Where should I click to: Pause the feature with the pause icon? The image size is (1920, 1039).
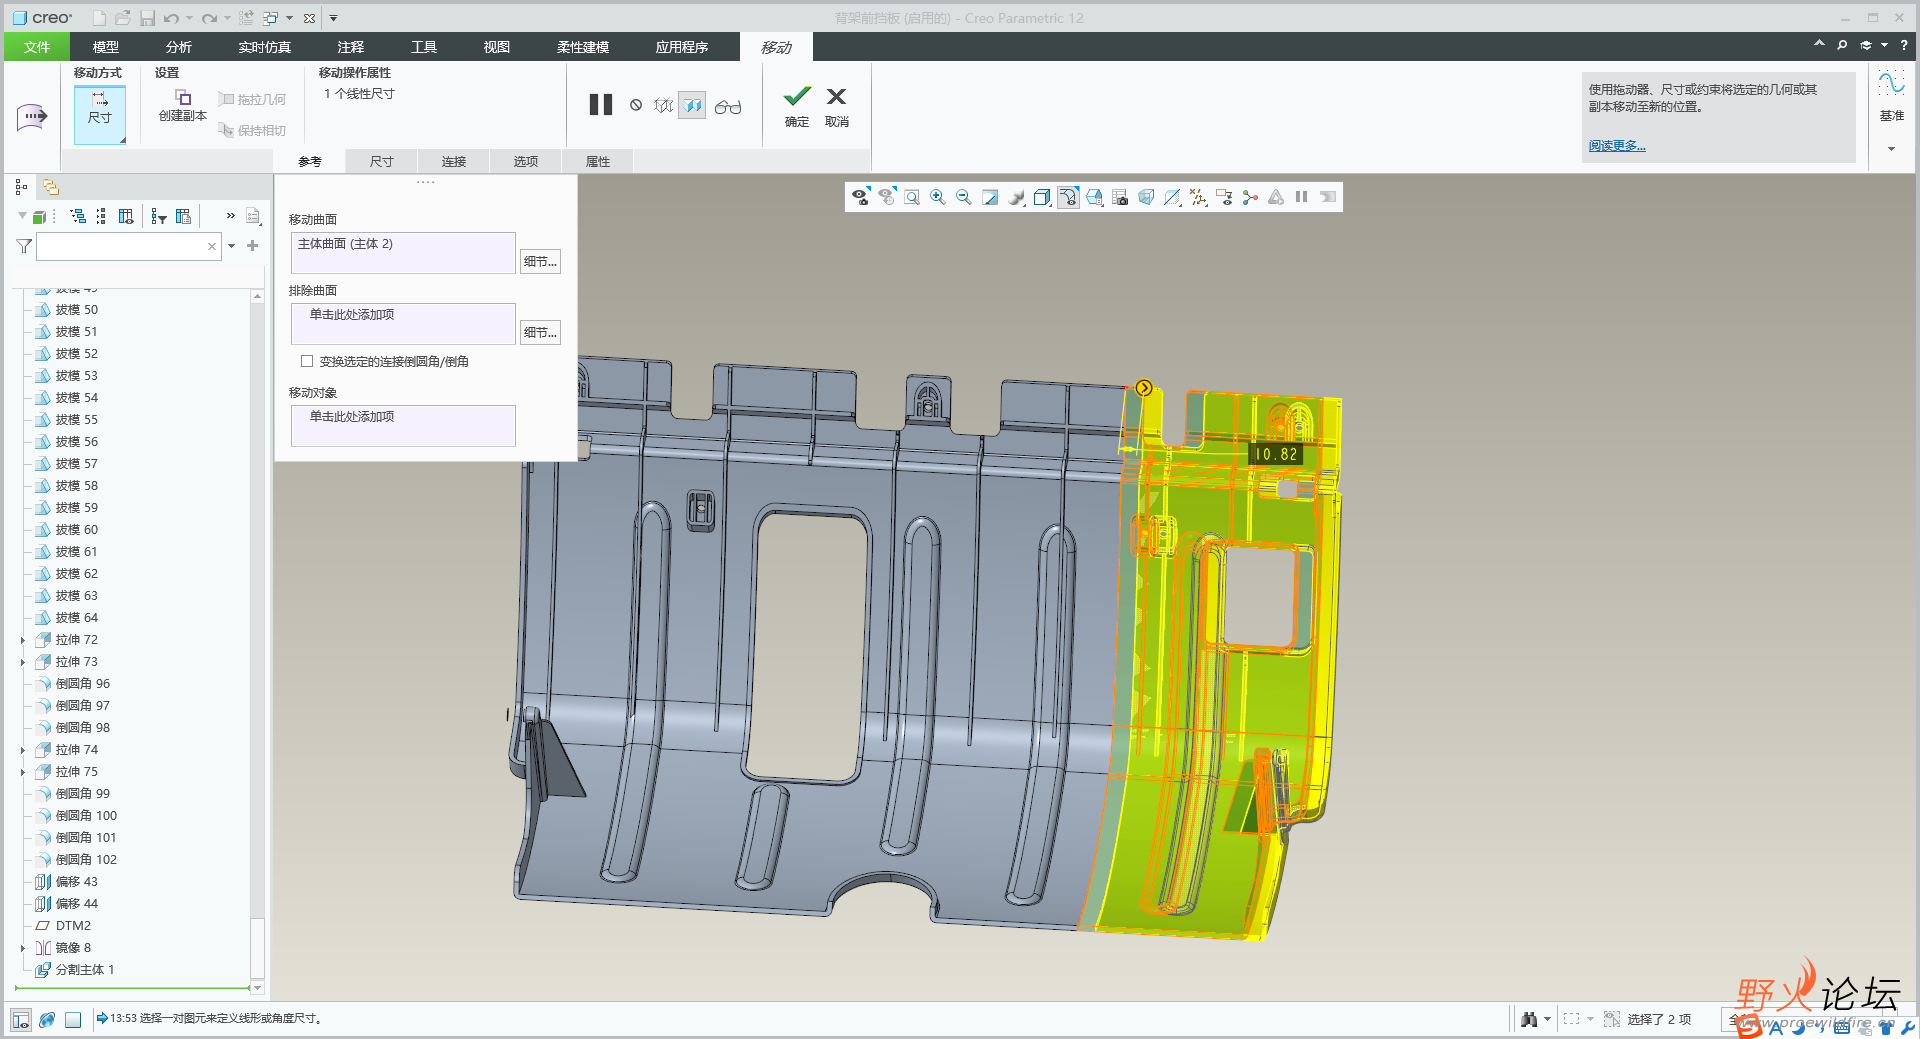[600, 105]
